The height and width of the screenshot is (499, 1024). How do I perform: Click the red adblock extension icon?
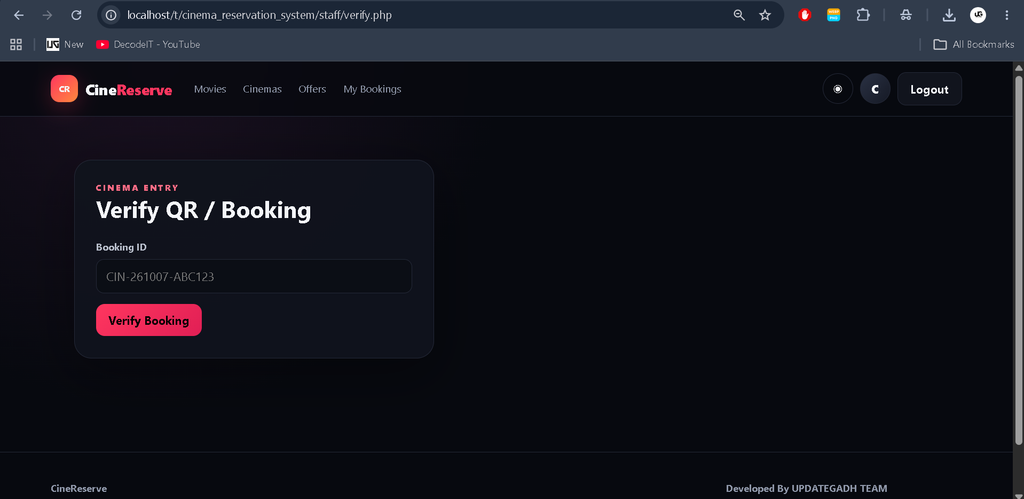[805, 15]
